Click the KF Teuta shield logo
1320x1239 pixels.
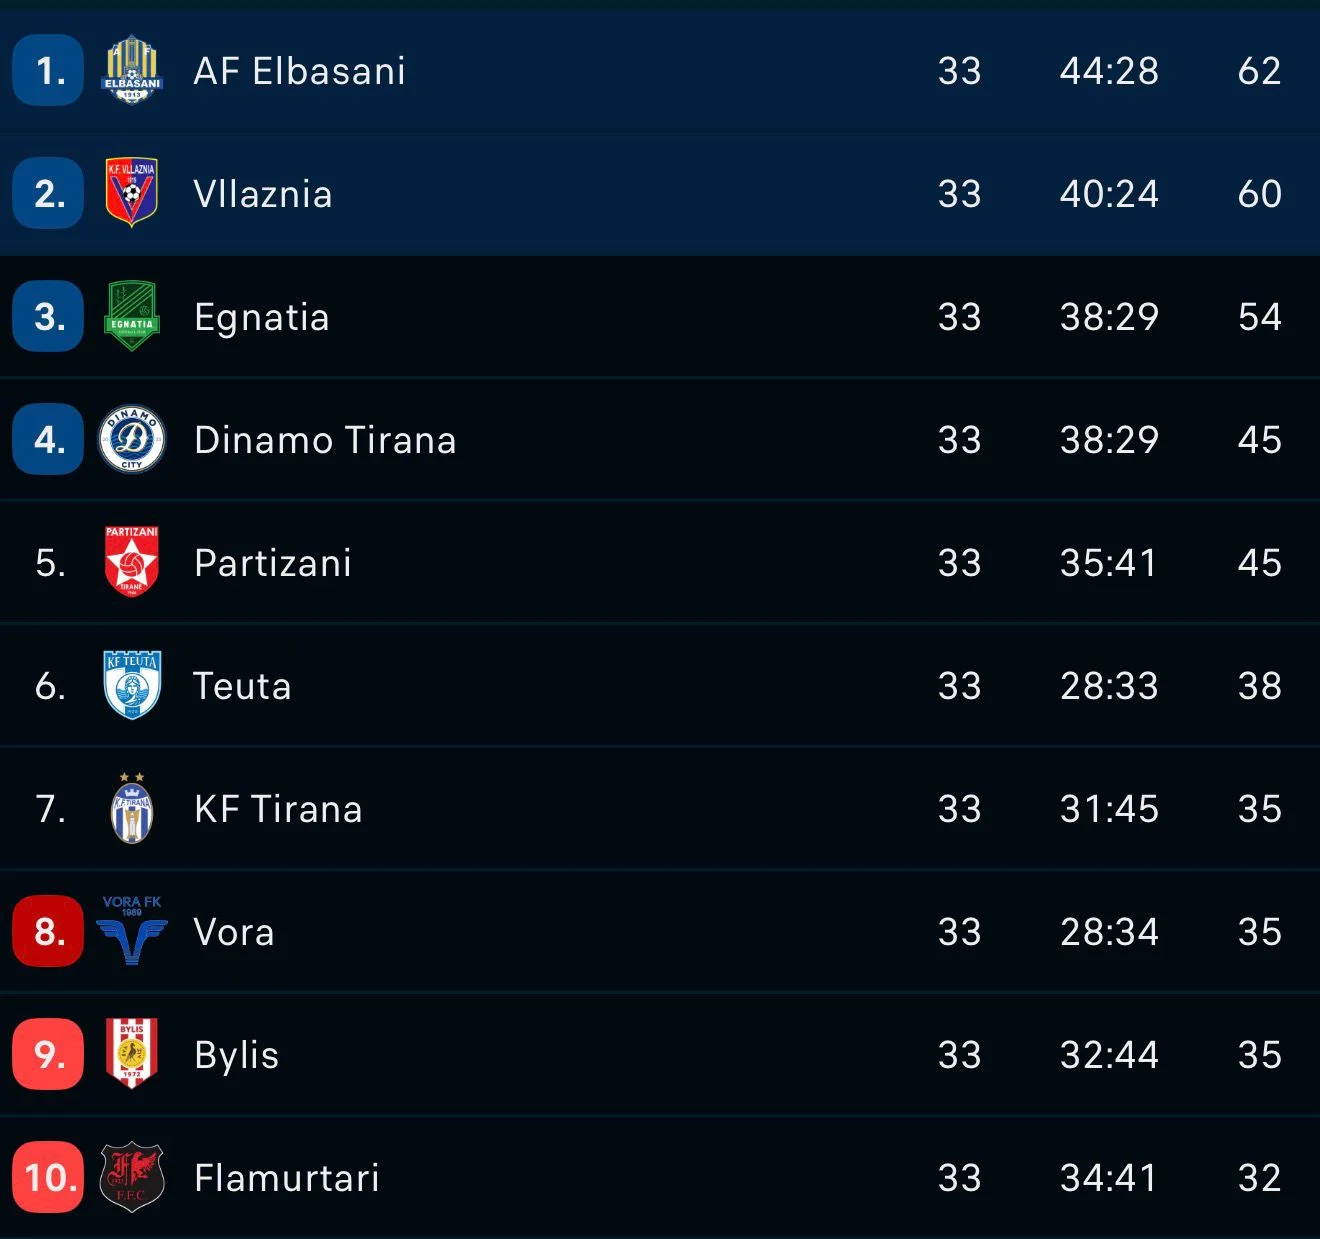132,685
